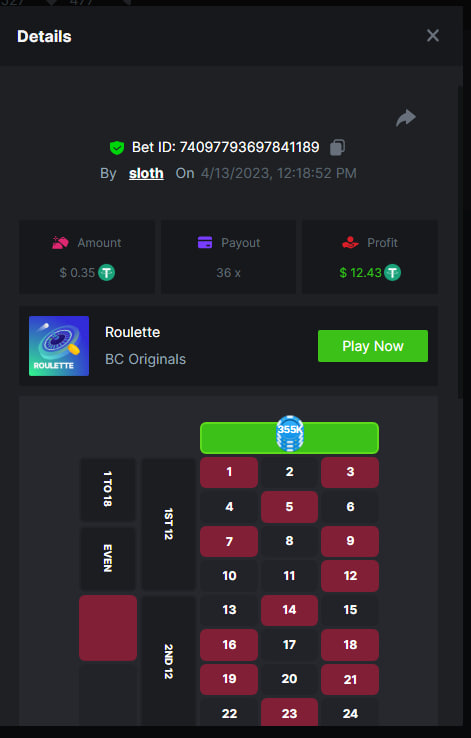Select the 2ND 12 bet cell
Screen dimensions: 471x738
click(x=168, y=661)
